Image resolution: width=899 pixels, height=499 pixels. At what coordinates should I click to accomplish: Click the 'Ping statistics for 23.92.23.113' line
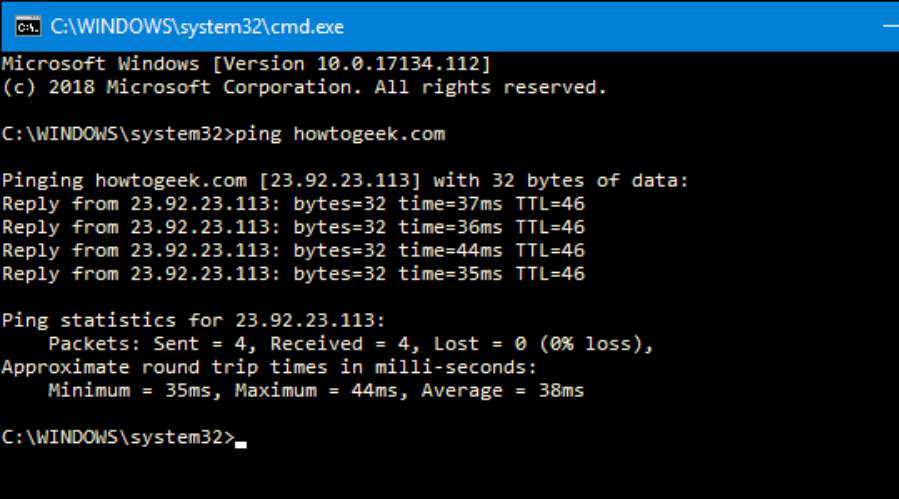pyautogui.click(x=193, y=320)
